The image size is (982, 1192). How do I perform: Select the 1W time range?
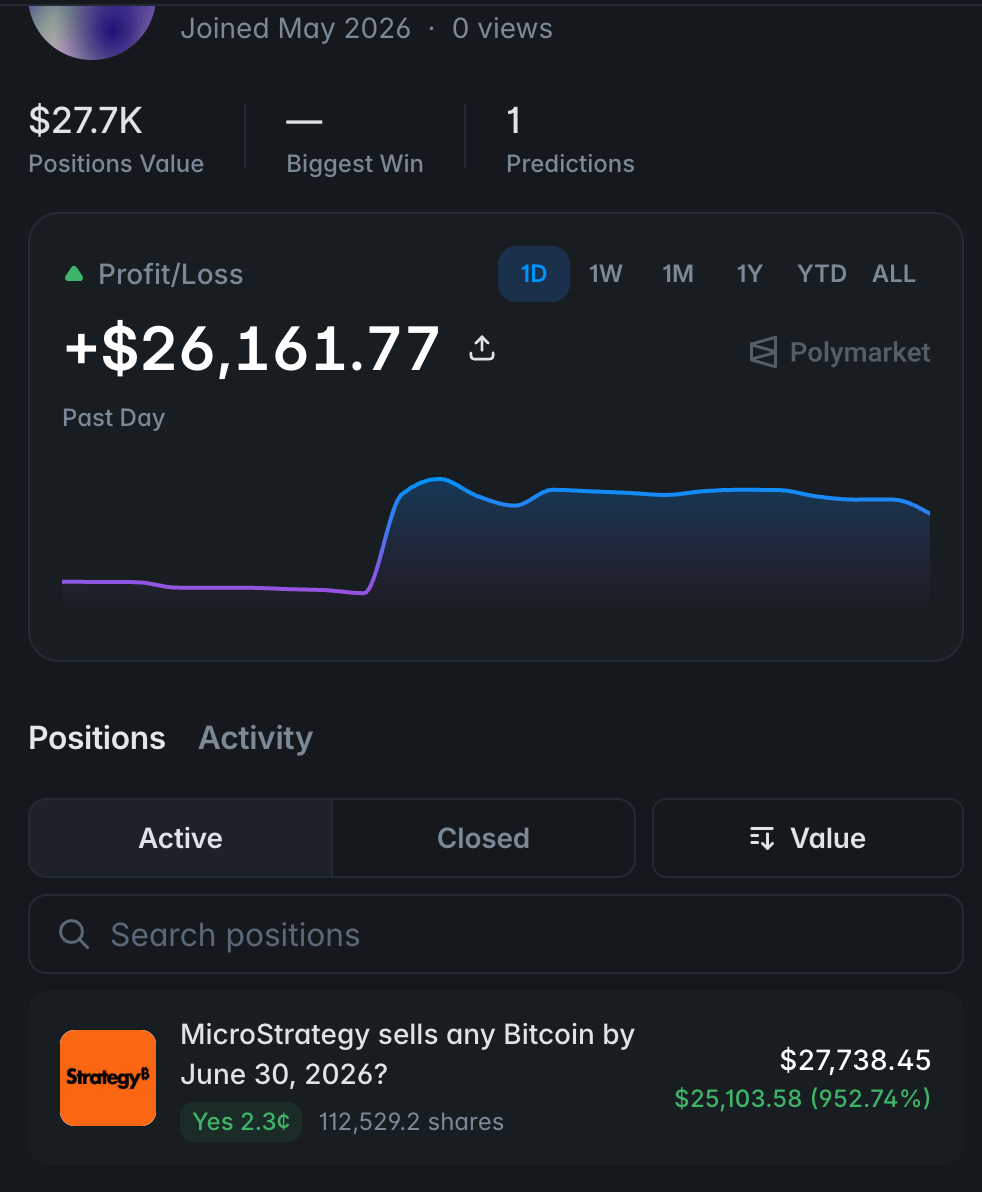606,274
